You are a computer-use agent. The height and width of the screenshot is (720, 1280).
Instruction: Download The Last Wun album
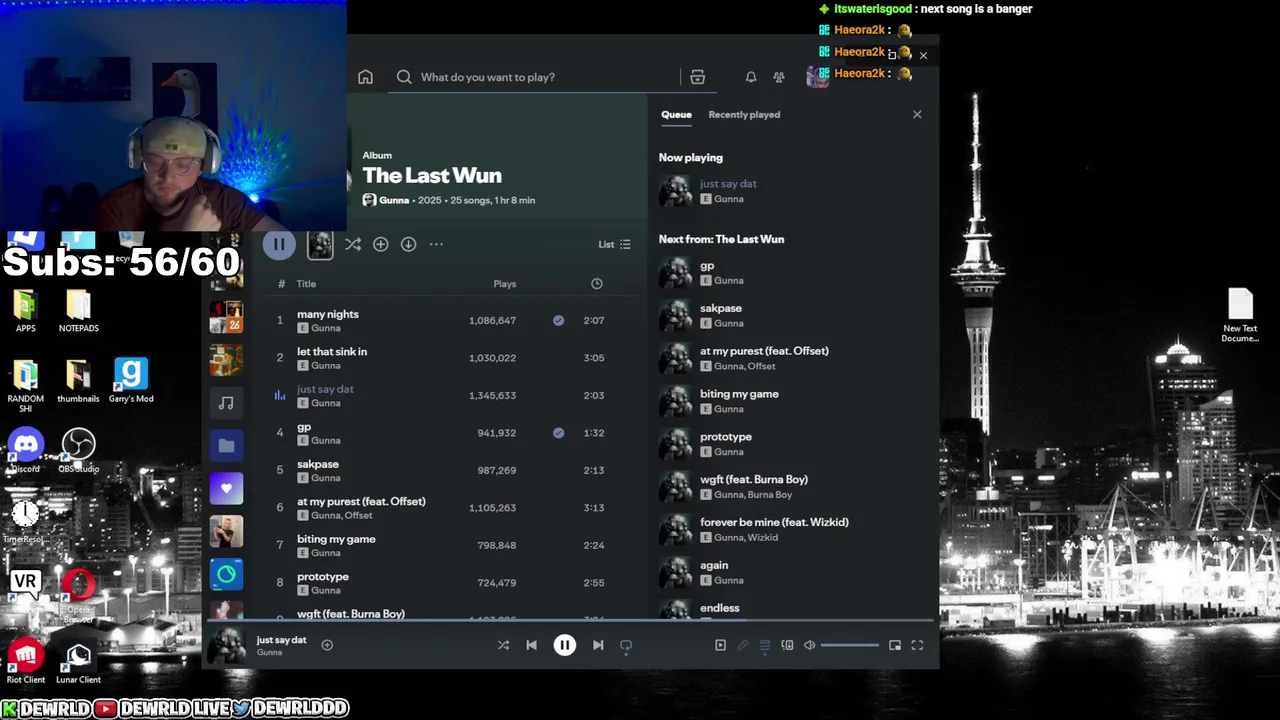(x=408, y=244)
